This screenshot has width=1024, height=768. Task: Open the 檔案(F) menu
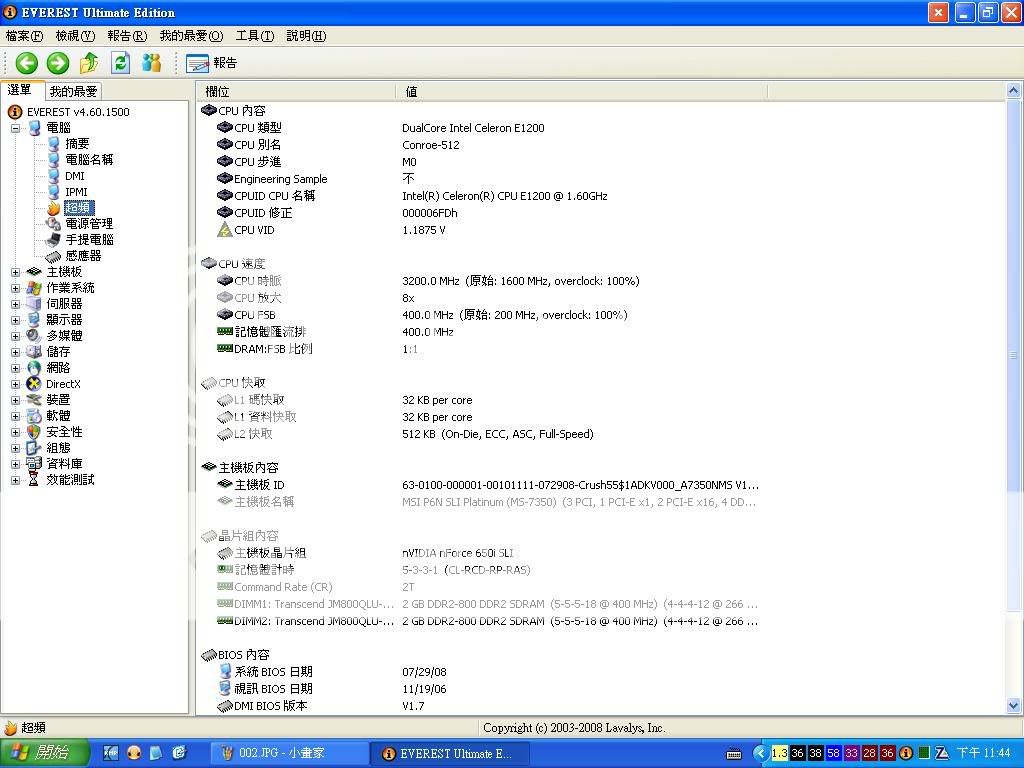(24, 36)
